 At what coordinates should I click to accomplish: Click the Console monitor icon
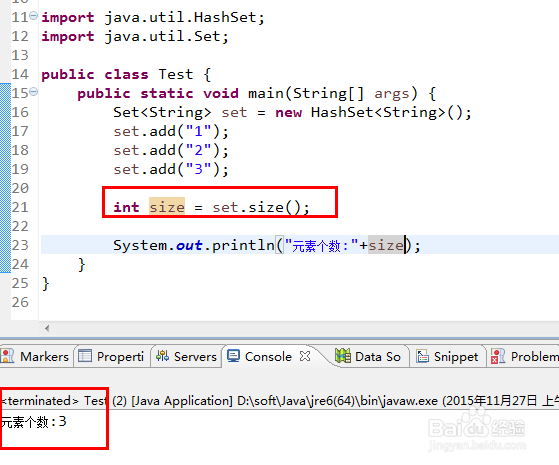(234, 356)
